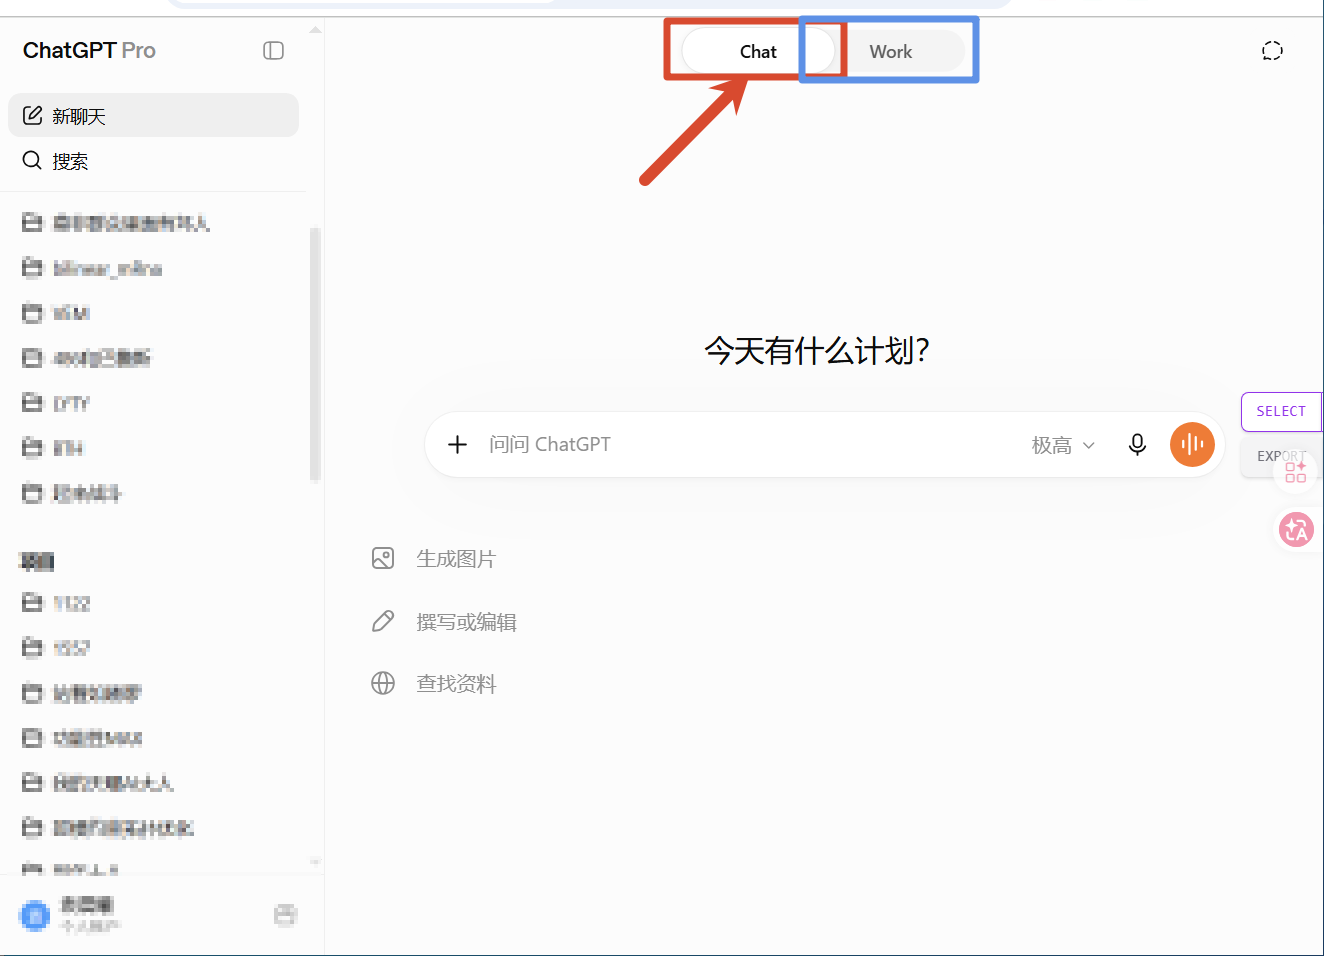Start dictation with the microphone icon

(1137, 445)
